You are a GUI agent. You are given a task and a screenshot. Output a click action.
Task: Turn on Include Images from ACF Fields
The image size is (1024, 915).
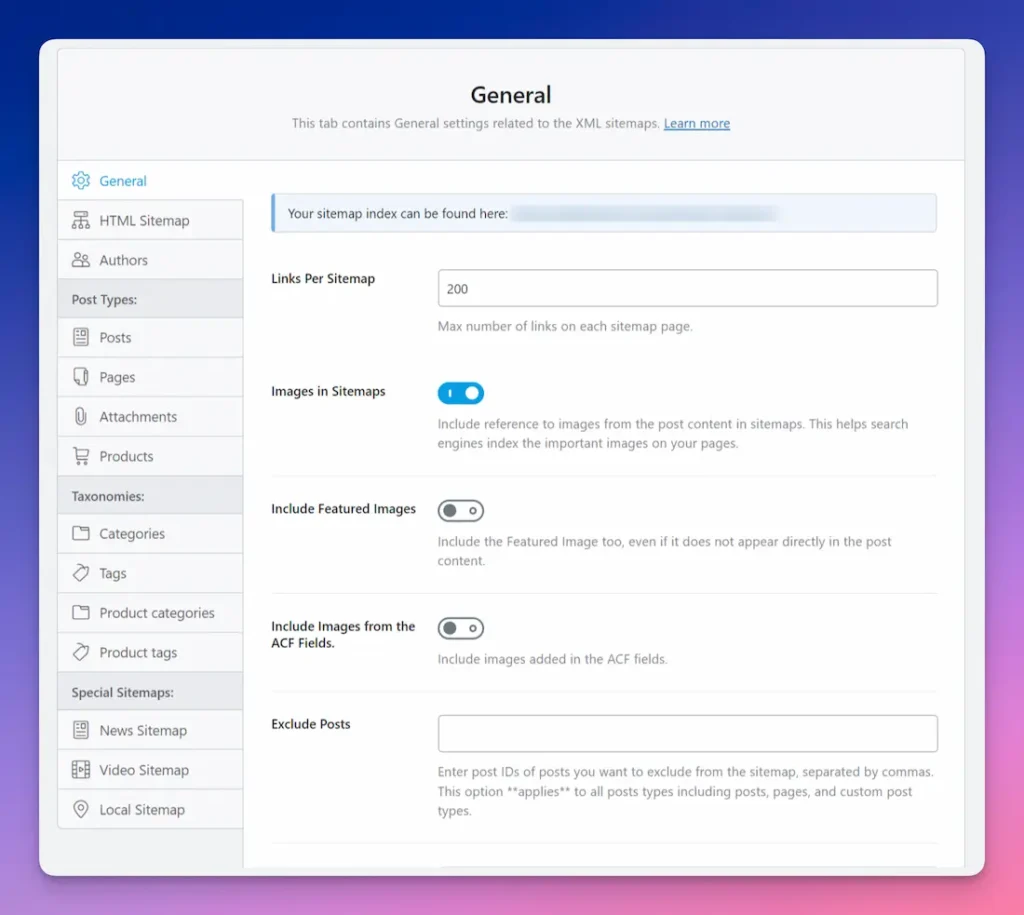[x=460, y=629]
